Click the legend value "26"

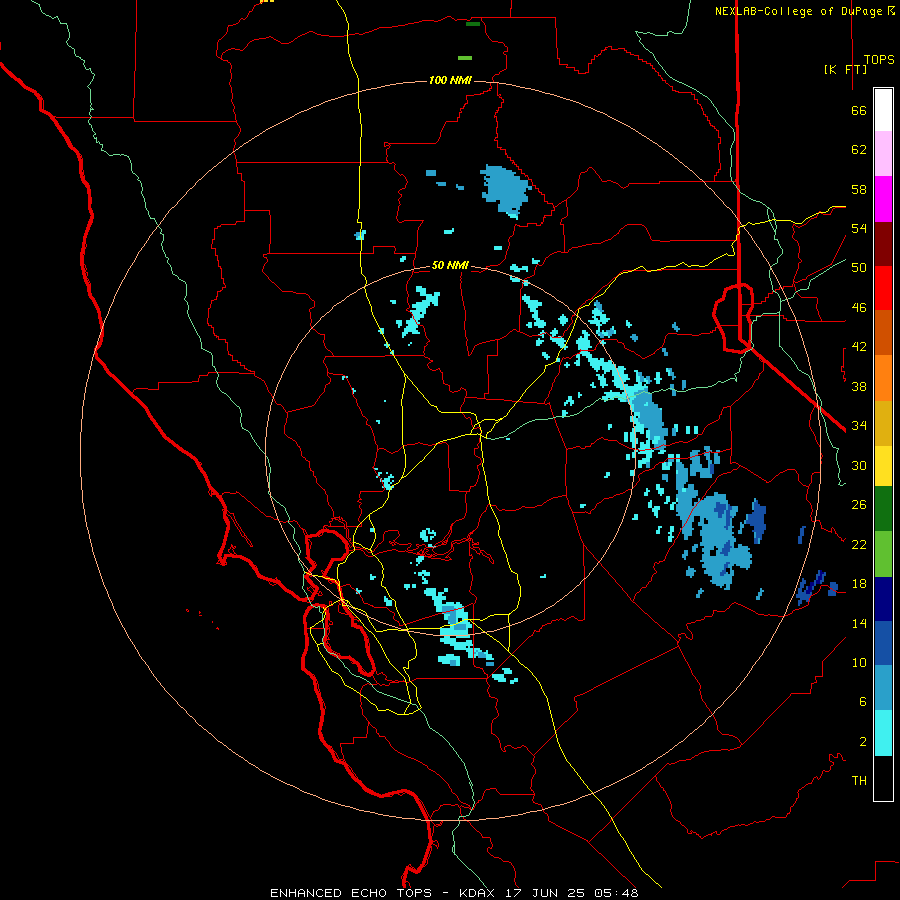tap(859, 505)
